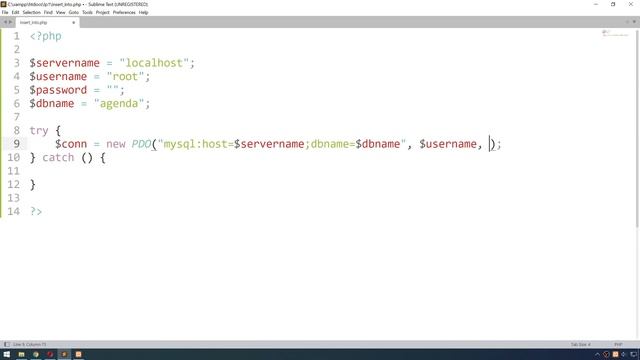
Task: Open the Tools menu
Action: pos(87,13)
